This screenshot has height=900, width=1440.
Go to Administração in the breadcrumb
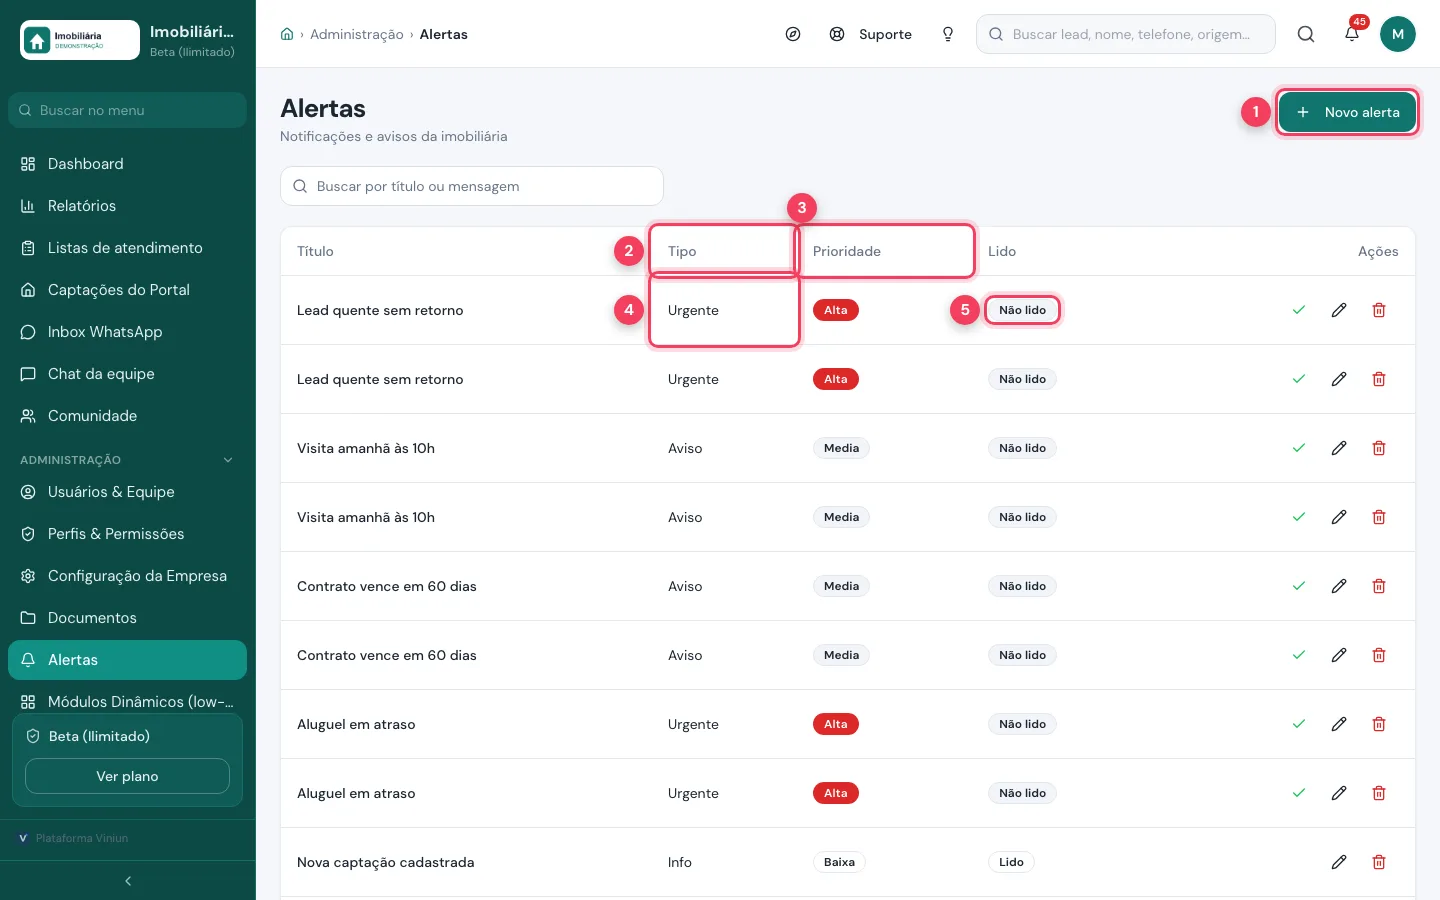357,34
